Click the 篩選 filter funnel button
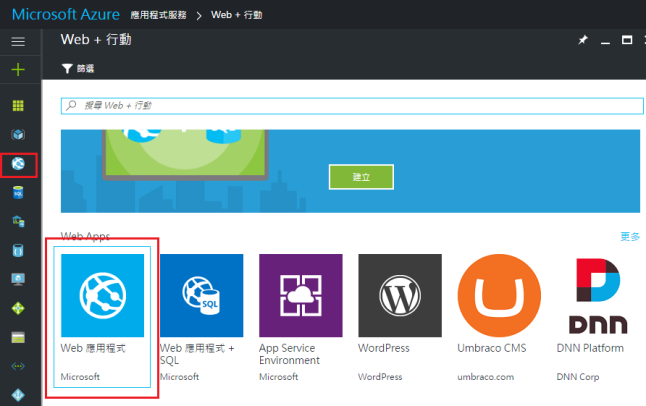646x406 pixels. click(78, 68)
